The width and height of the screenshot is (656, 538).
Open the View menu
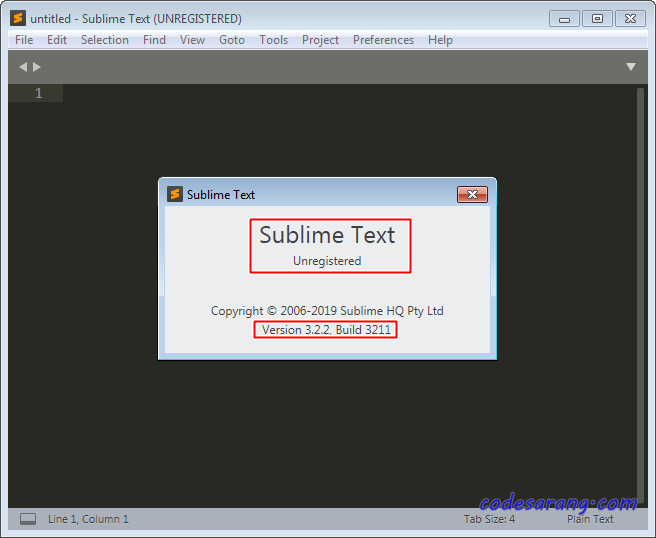[192, 40]
